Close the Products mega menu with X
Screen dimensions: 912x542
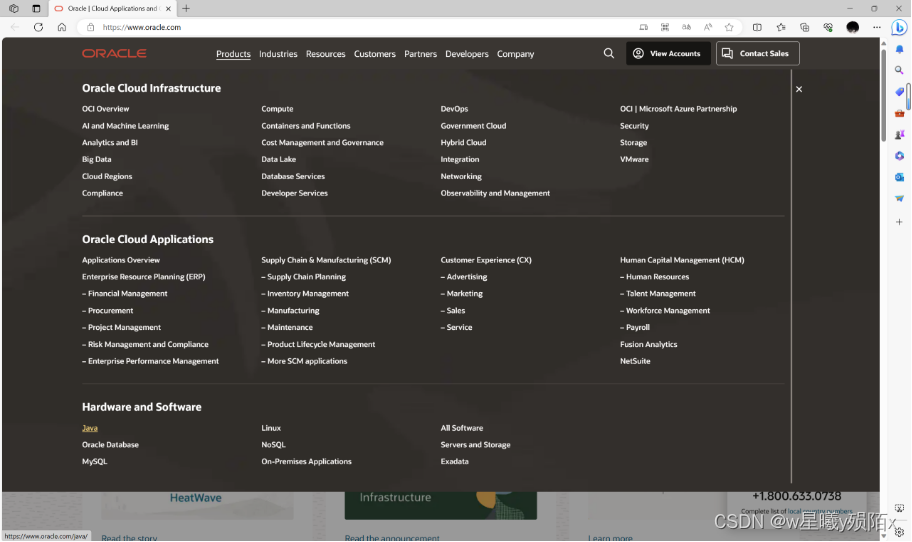point(799,89)
